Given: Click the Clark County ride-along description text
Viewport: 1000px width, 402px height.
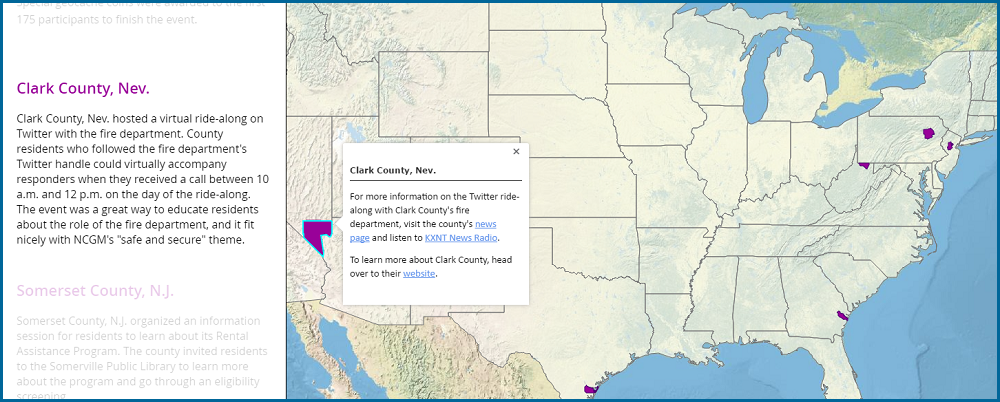Looking at the screenshot, I should tap(142, 179).
